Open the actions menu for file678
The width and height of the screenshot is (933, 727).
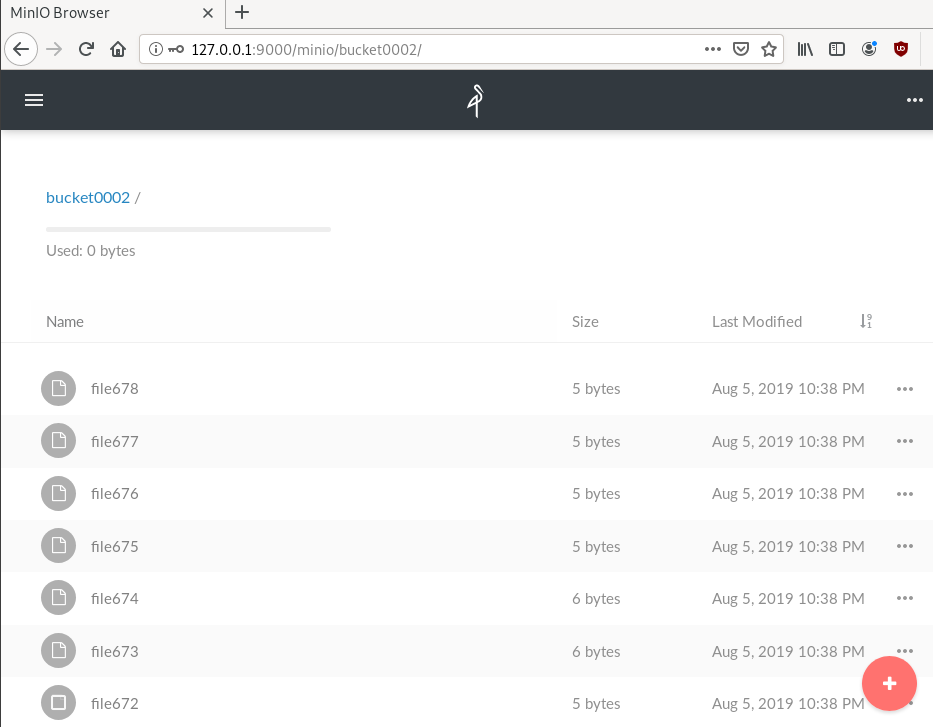(x=904, y=388)
